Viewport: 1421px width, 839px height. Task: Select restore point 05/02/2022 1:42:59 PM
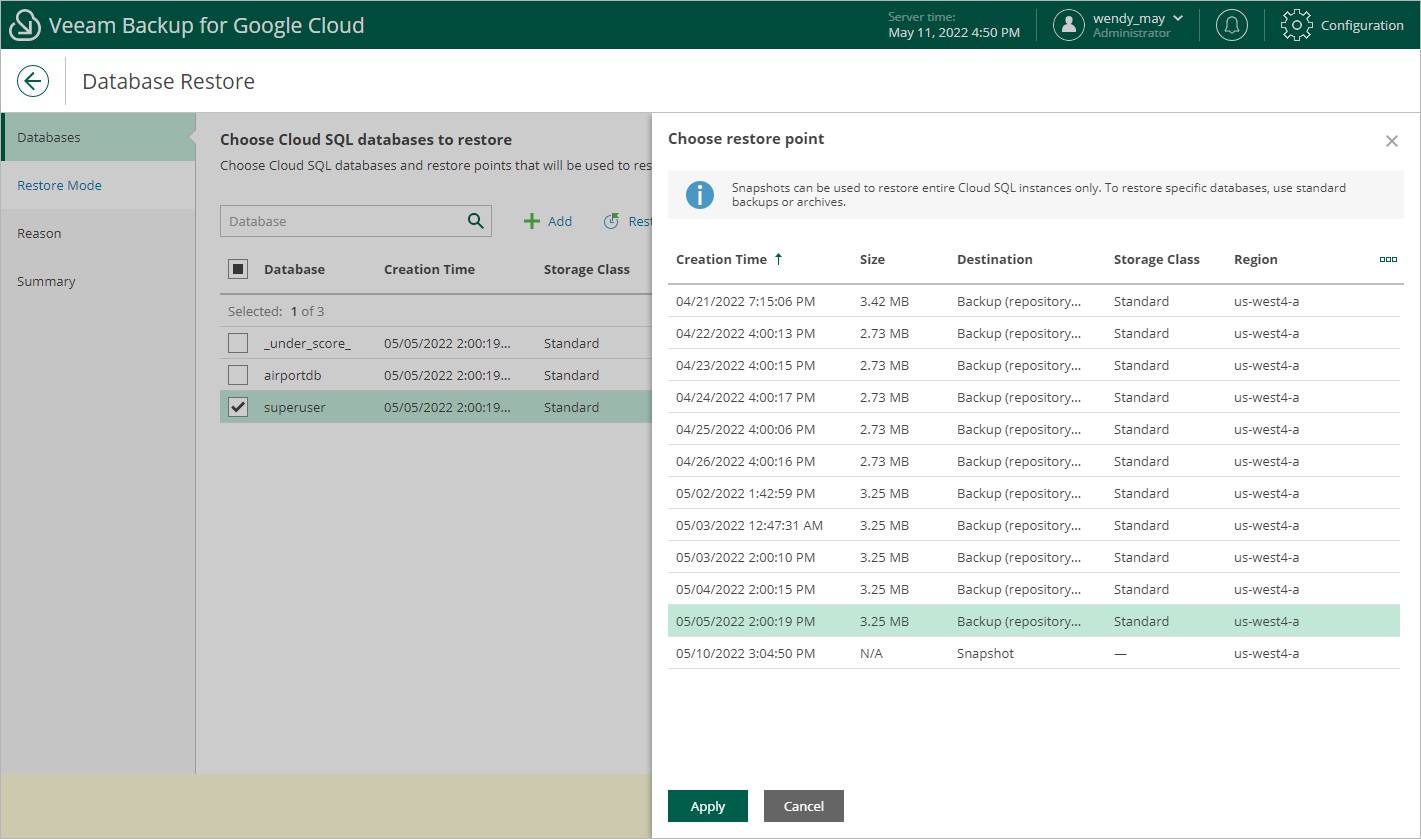click(1034, 493)
